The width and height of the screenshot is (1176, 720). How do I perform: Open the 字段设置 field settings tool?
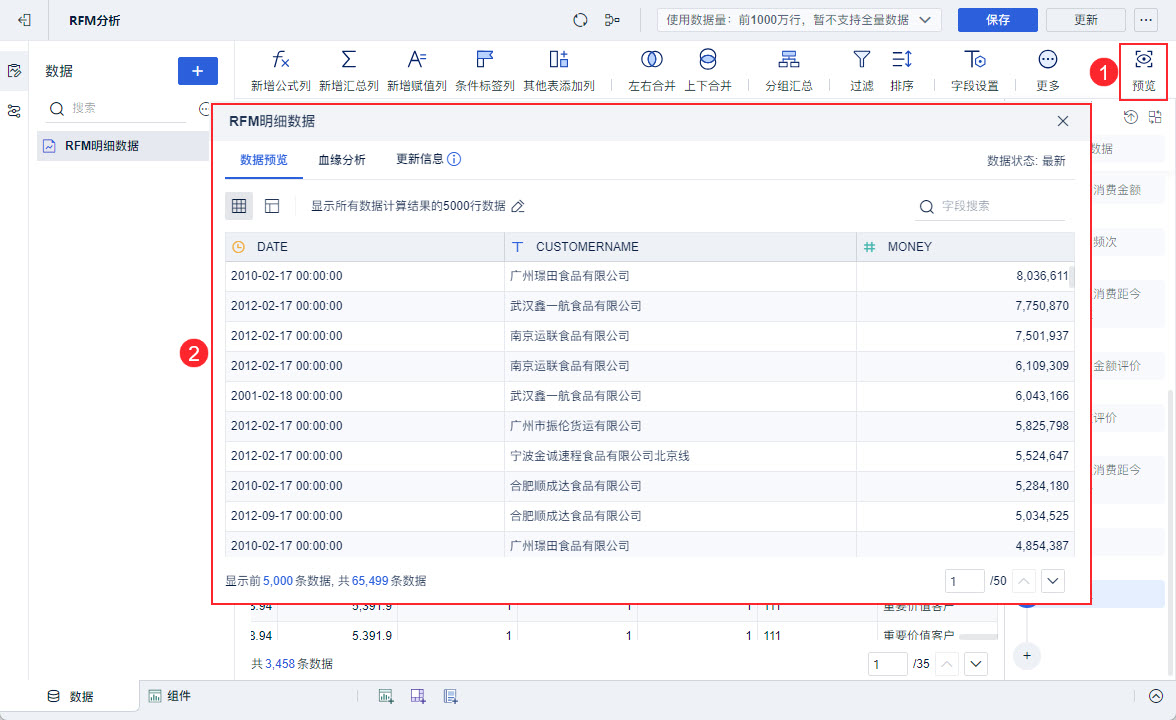pyautogui.click(x=974, y=60)
